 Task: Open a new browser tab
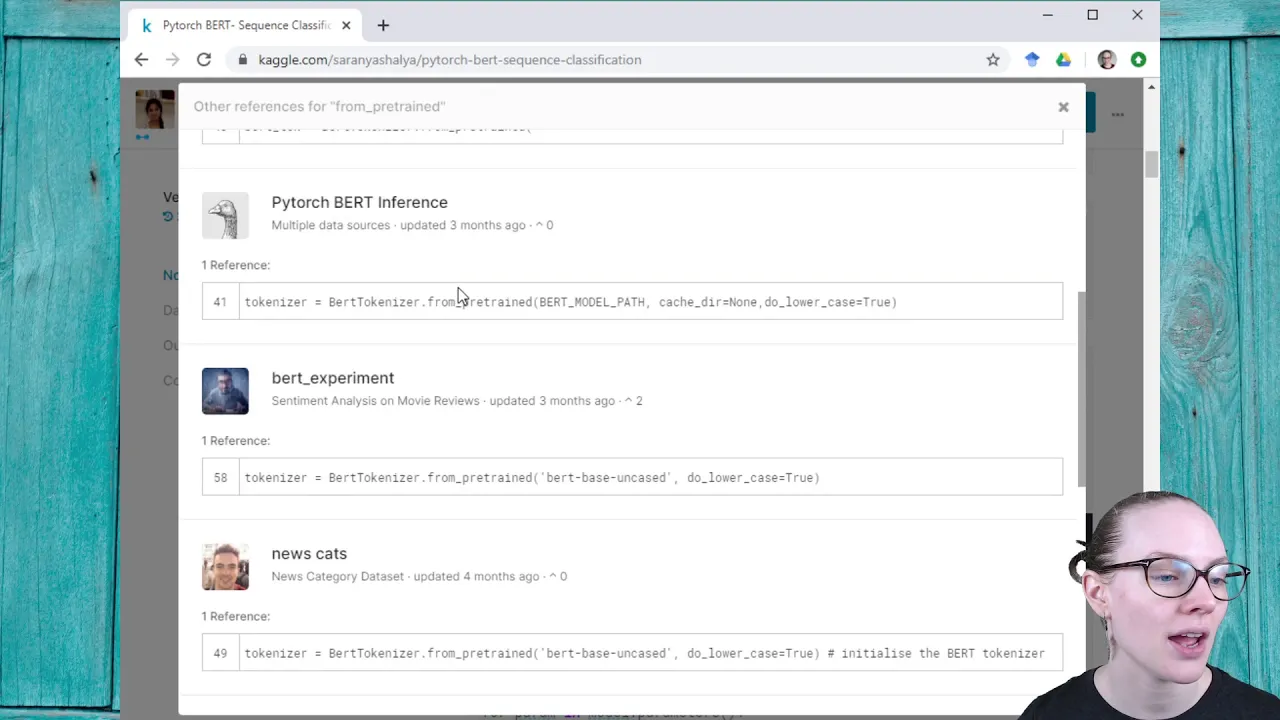tap(383, 25)
